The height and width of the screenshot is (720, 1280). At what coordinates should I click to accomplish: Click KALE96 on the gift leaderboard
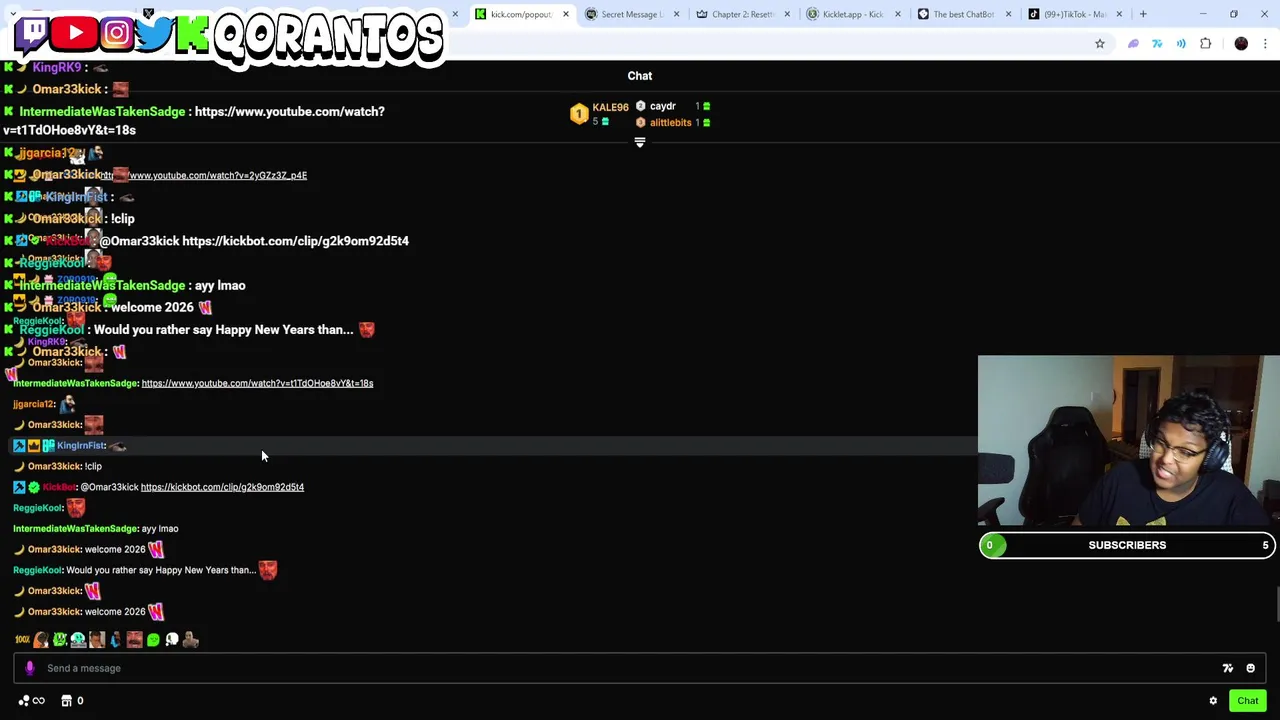610,107
